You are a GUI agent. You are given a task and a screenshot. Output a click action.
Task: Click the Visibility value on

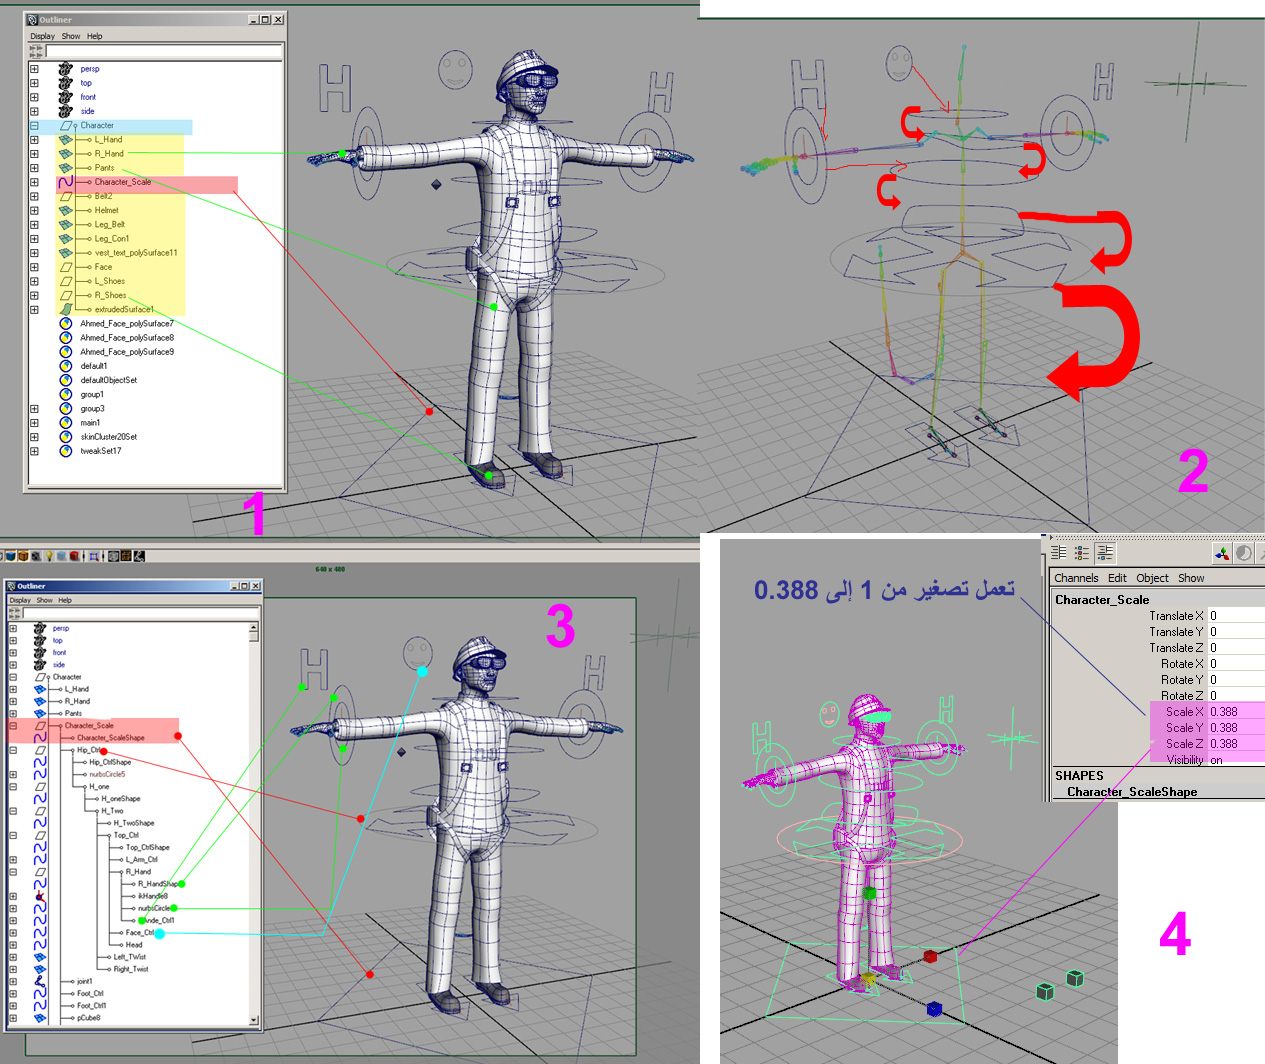click(1236, 760)
